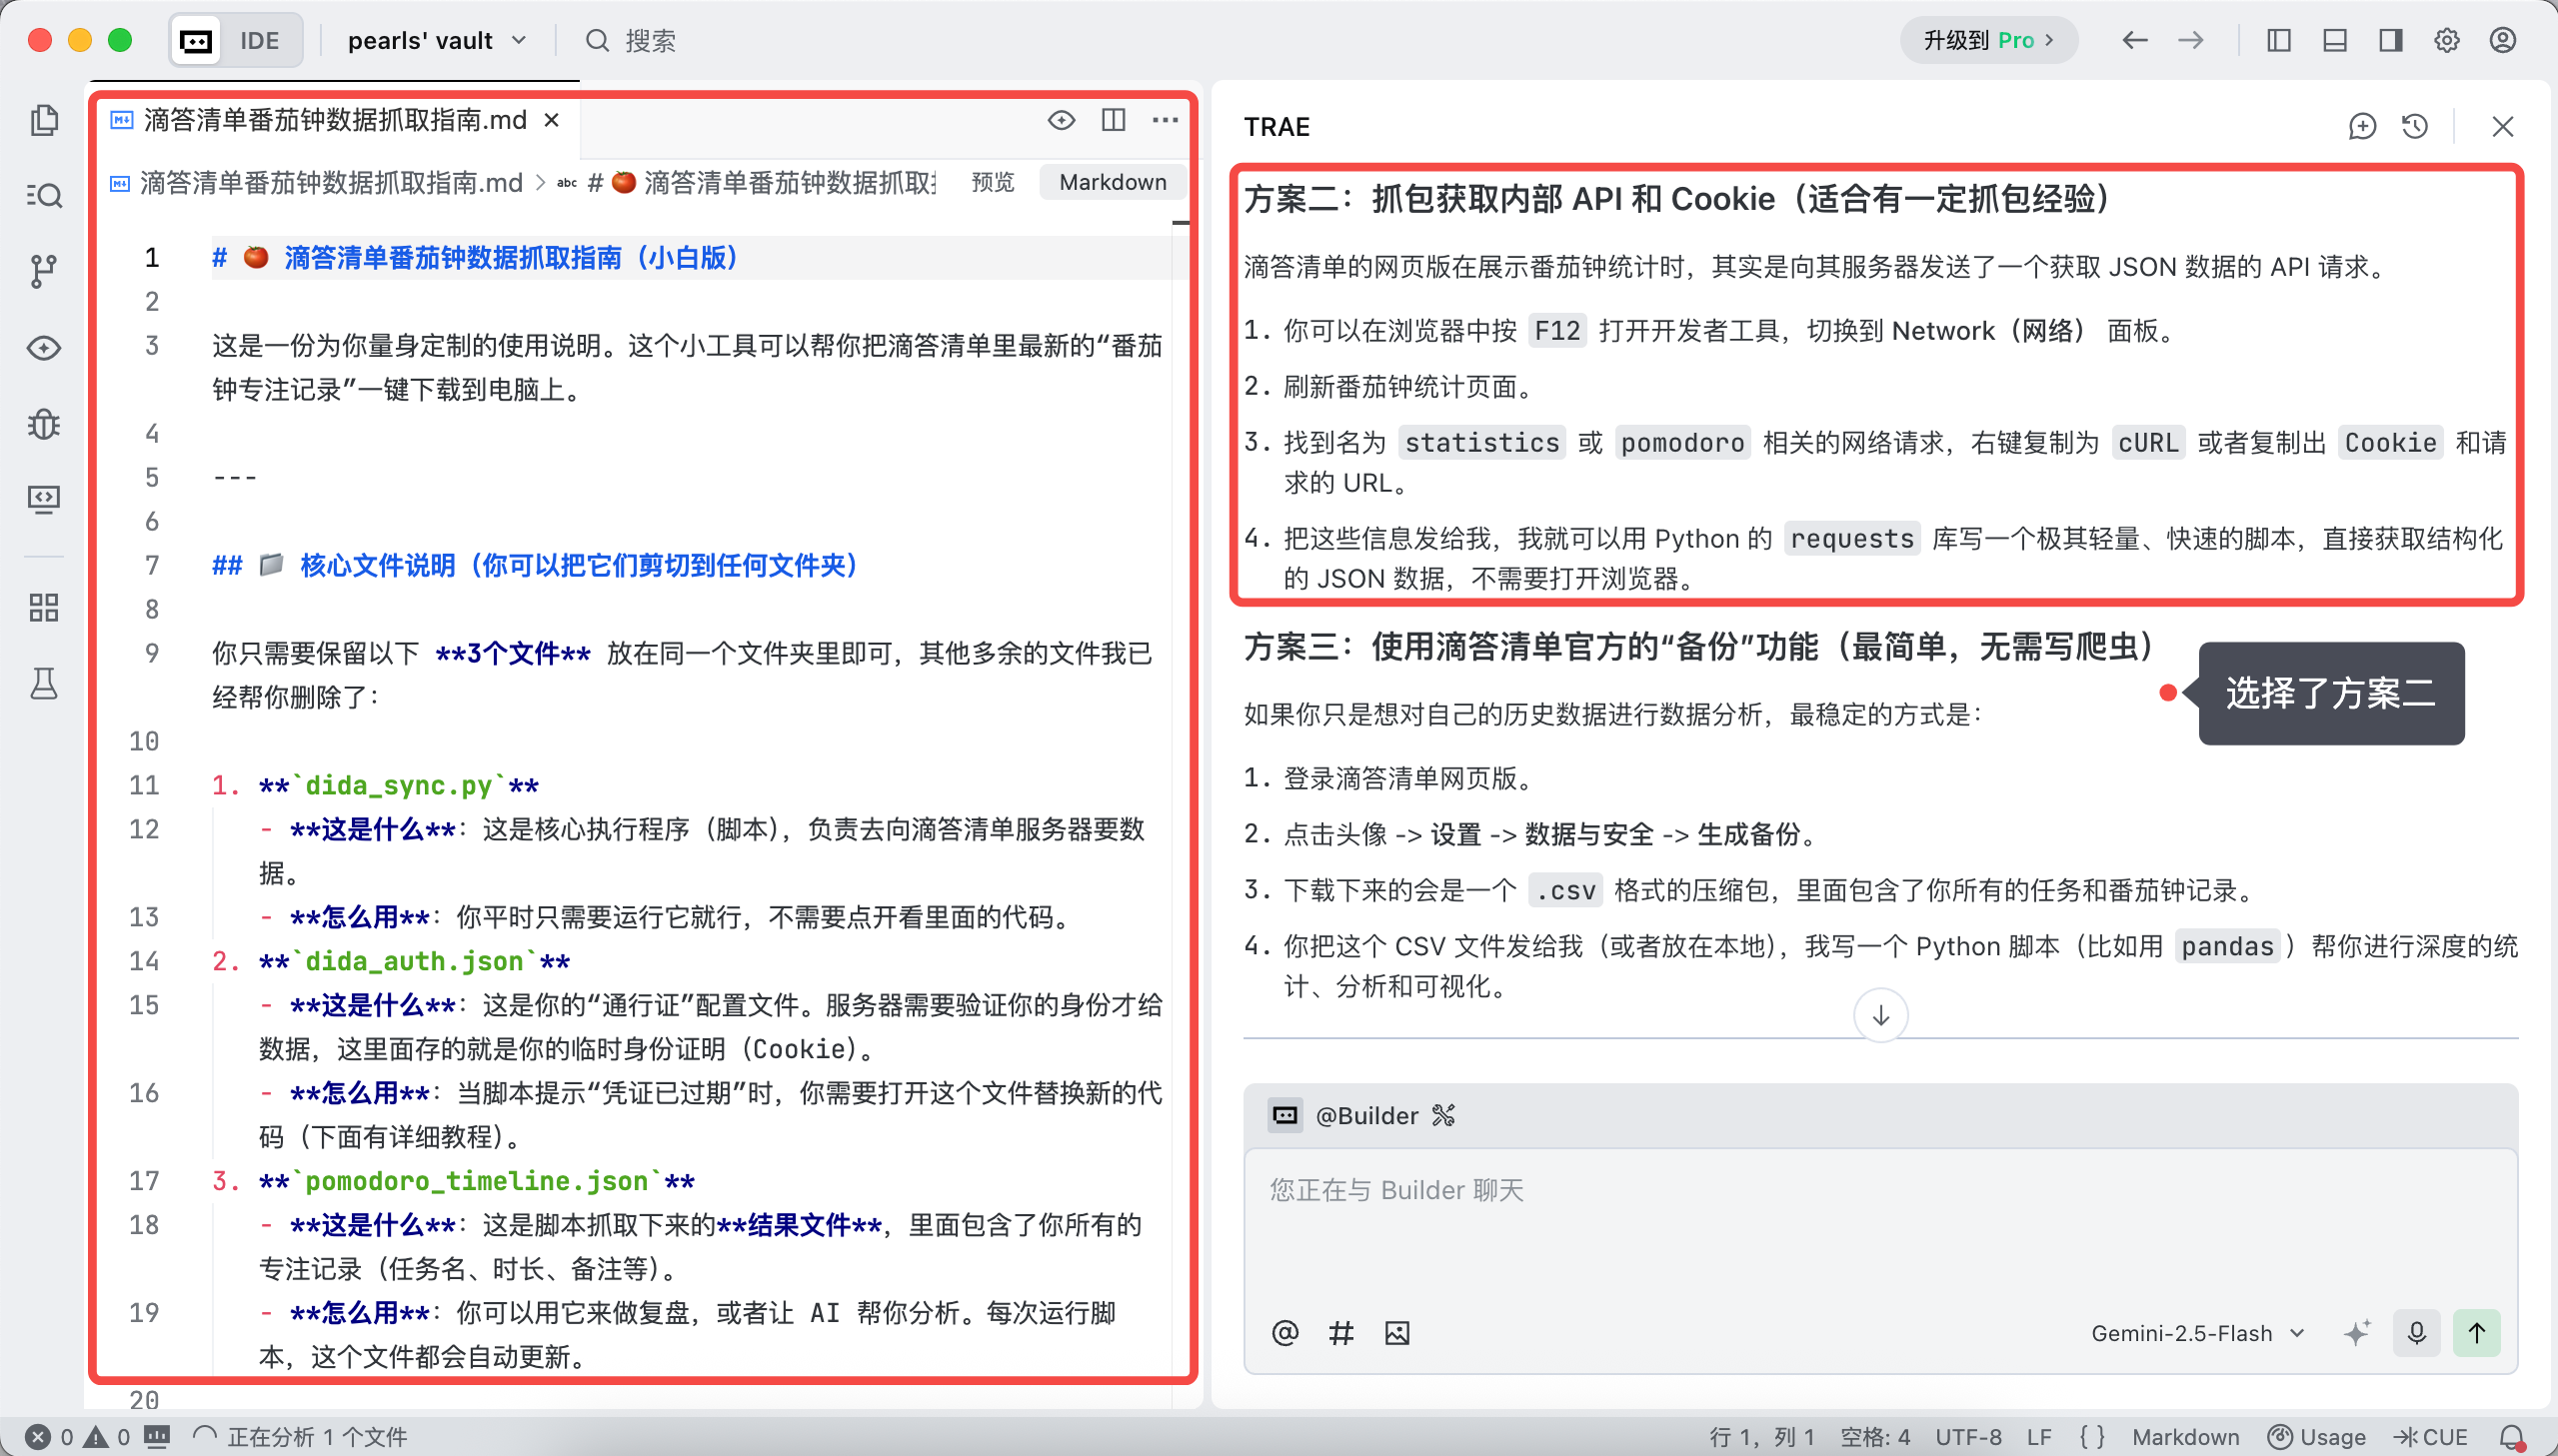Open the debug bug icon
Viewport: 2558px width, 1456px height.
click(x=44, y=424)
